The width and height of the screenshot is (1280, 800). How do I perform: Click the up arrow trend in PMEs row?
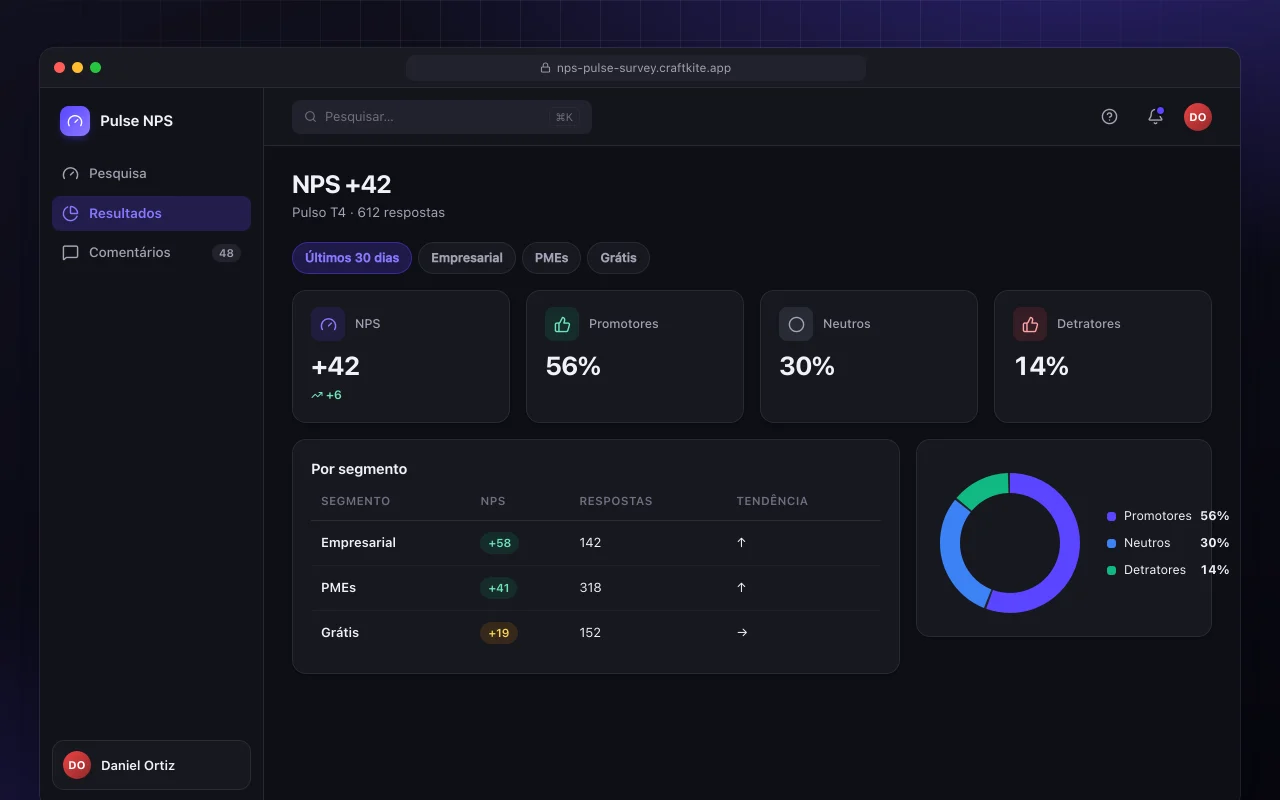click(741, 588)
